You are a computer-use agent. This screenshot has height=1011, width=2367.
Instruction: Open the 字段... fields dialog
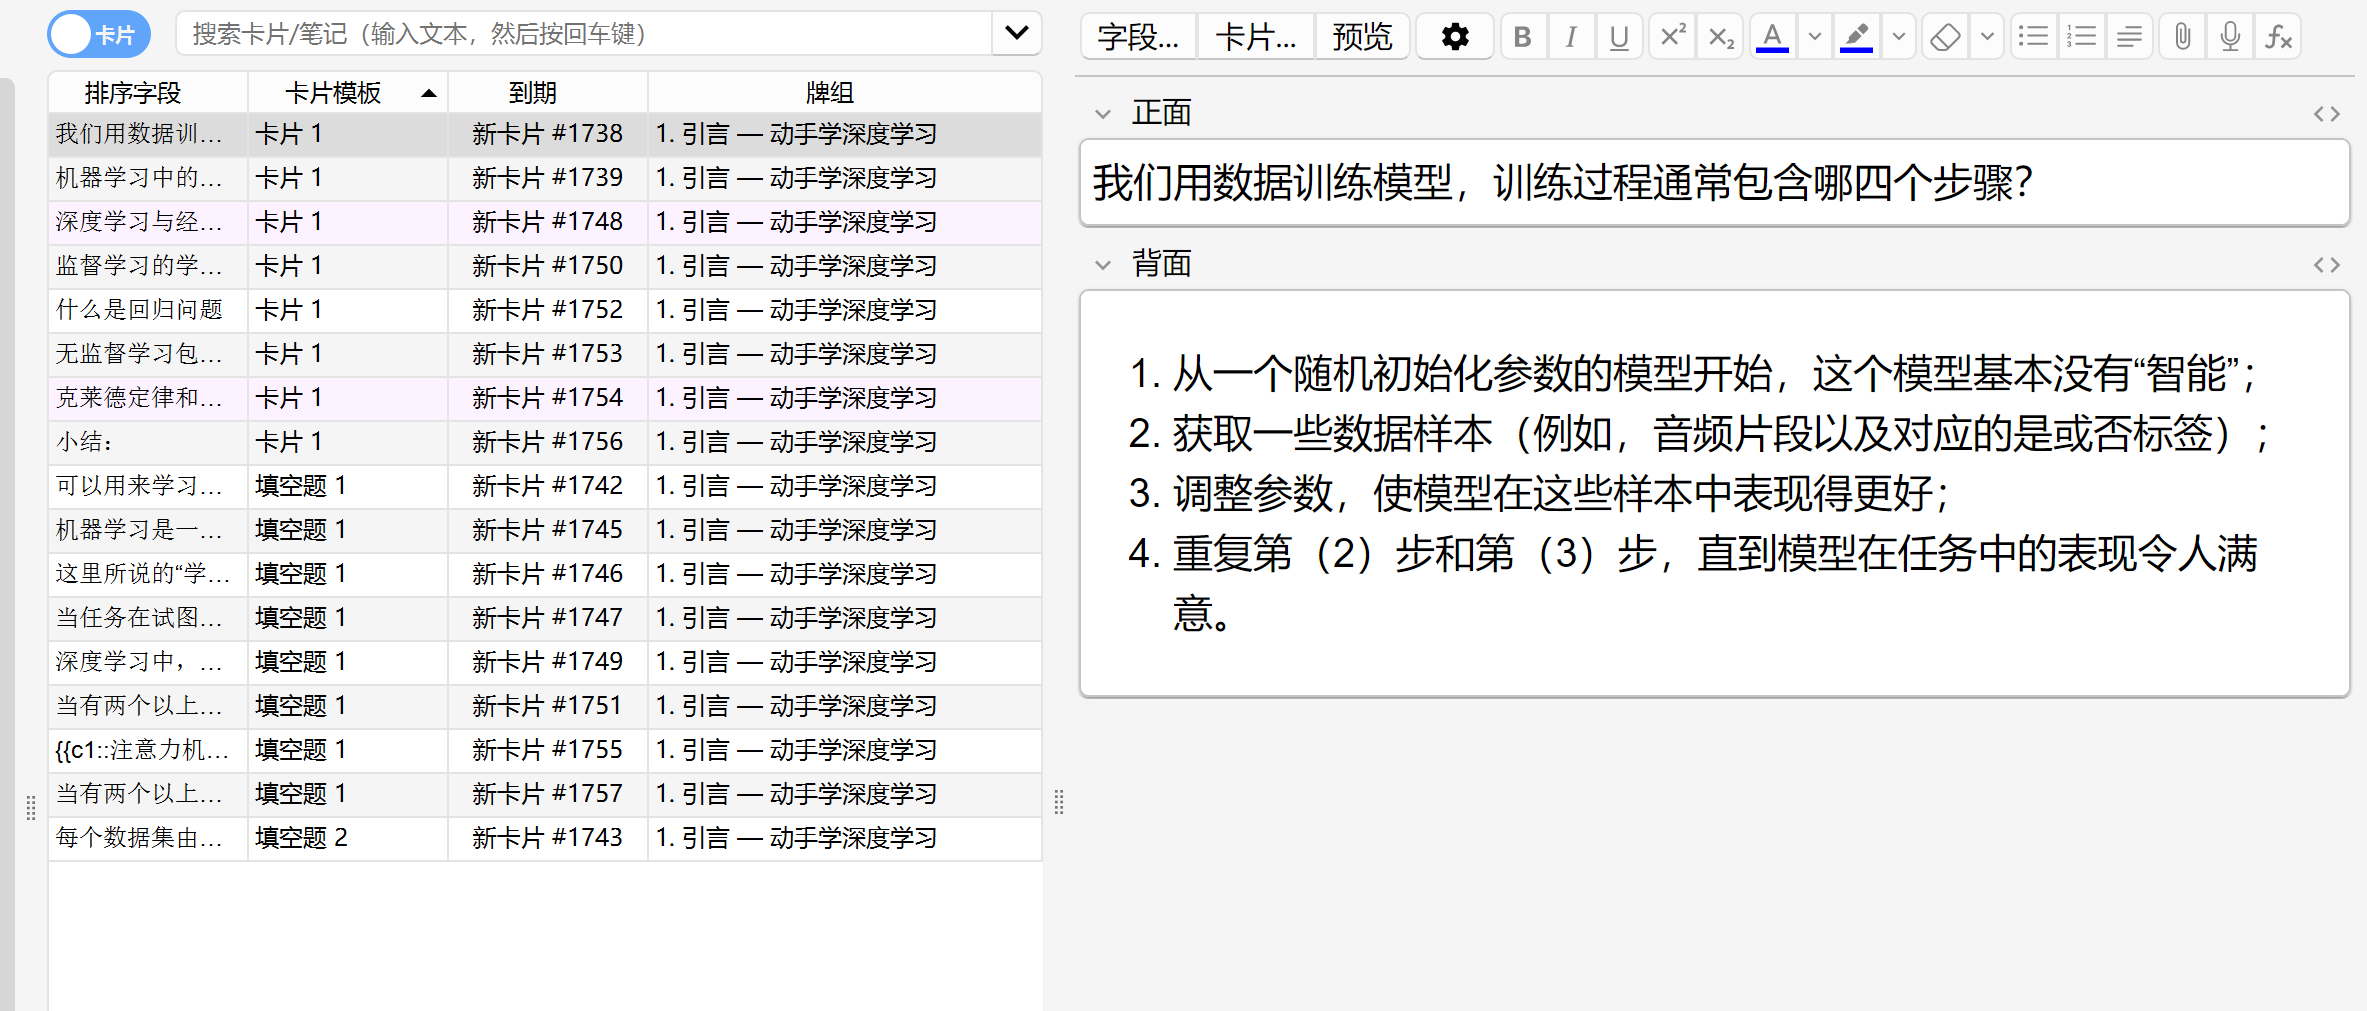click(1138, 37)
